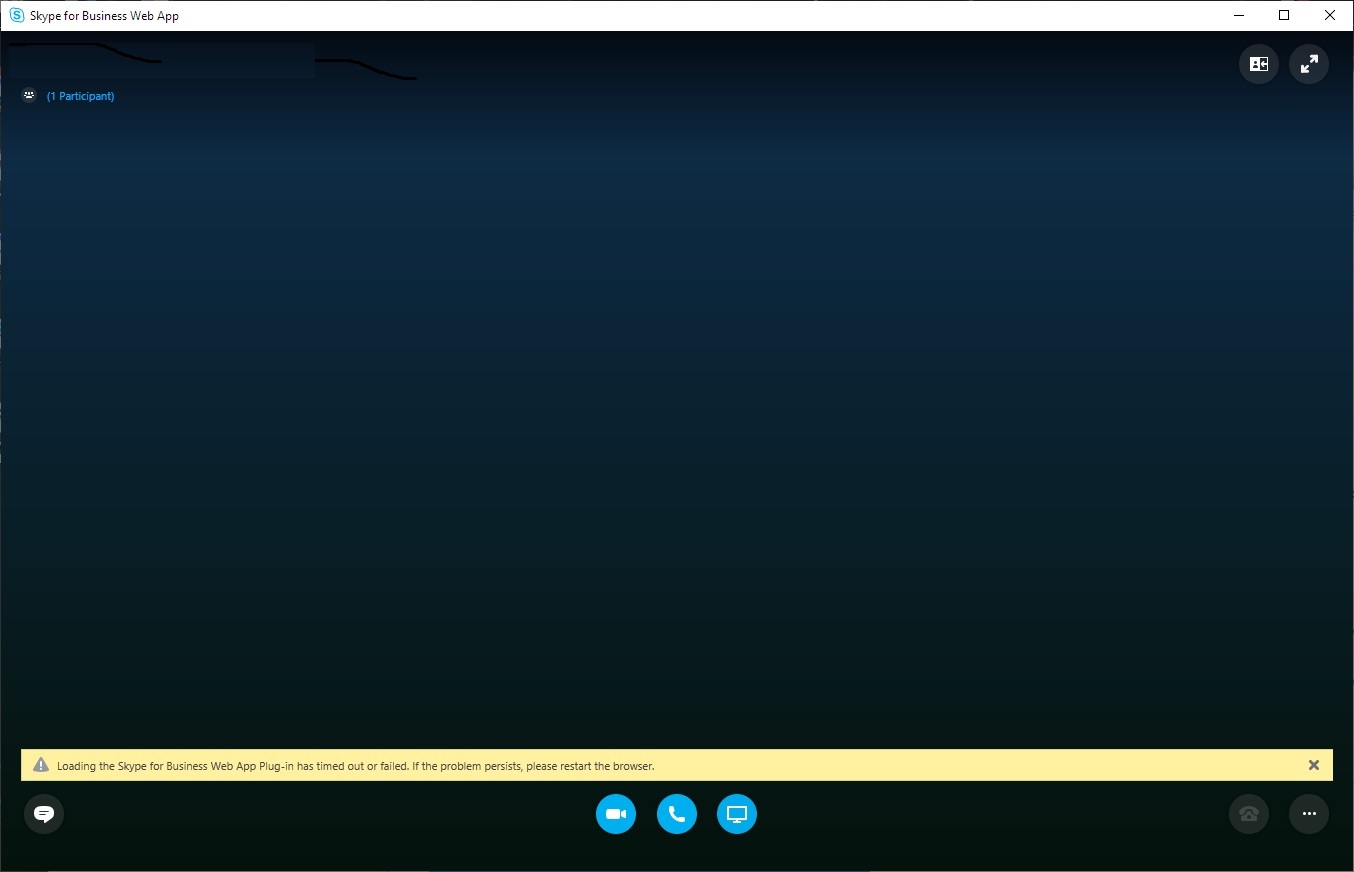Dismiss the yellow plug-in warning banner
The height and width of the screenshot is (872, 1354).
click(x=1314, y=765)
